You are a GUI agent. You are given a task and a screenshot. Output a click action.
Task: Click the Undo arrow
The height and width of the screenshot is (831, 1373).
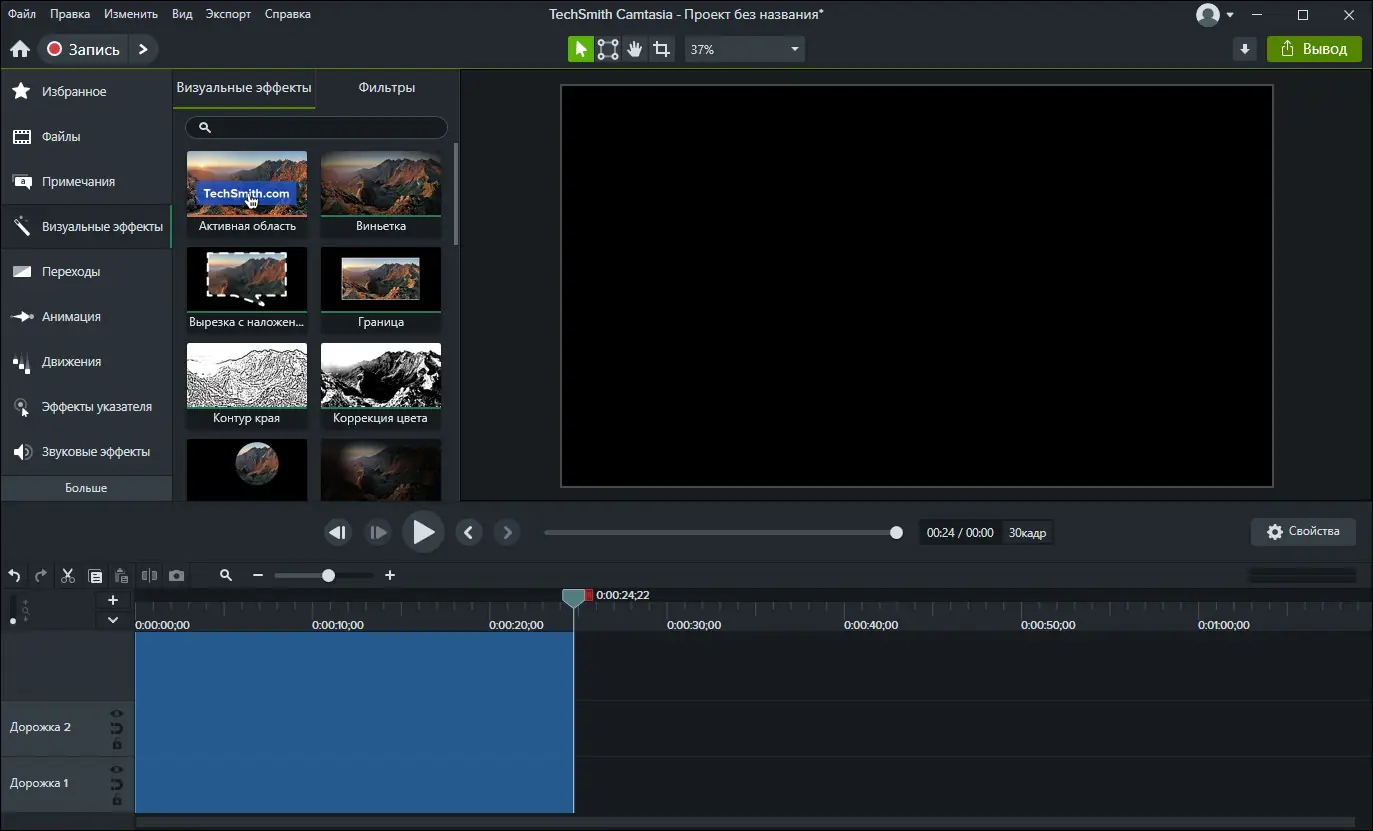pyautogui.click(x=14, y=576)
